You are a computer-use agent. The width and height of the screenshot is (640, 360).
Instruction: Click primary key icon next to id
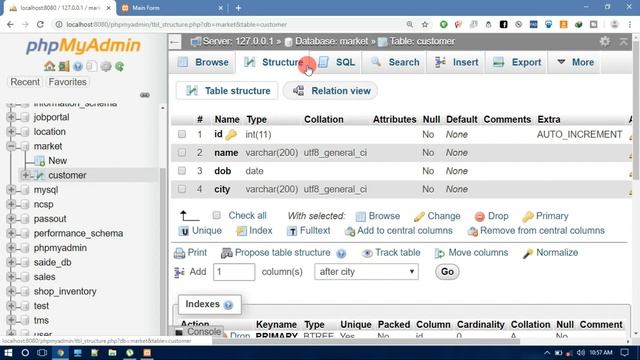click(231, 135)
